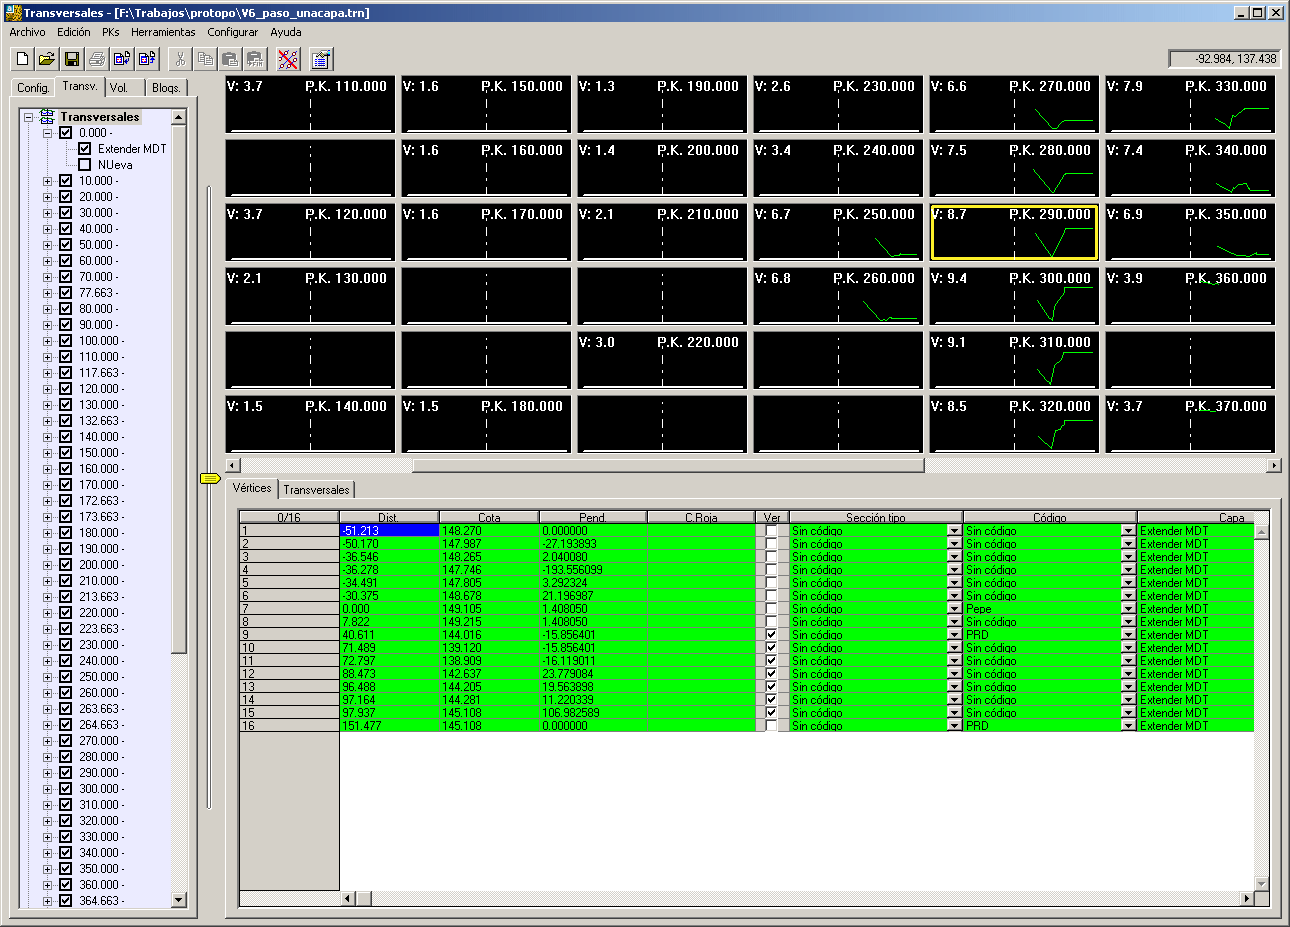The image size is (1290, 927).
Task: Switch to the lower Transversales tab
Action: click(316, 490)
